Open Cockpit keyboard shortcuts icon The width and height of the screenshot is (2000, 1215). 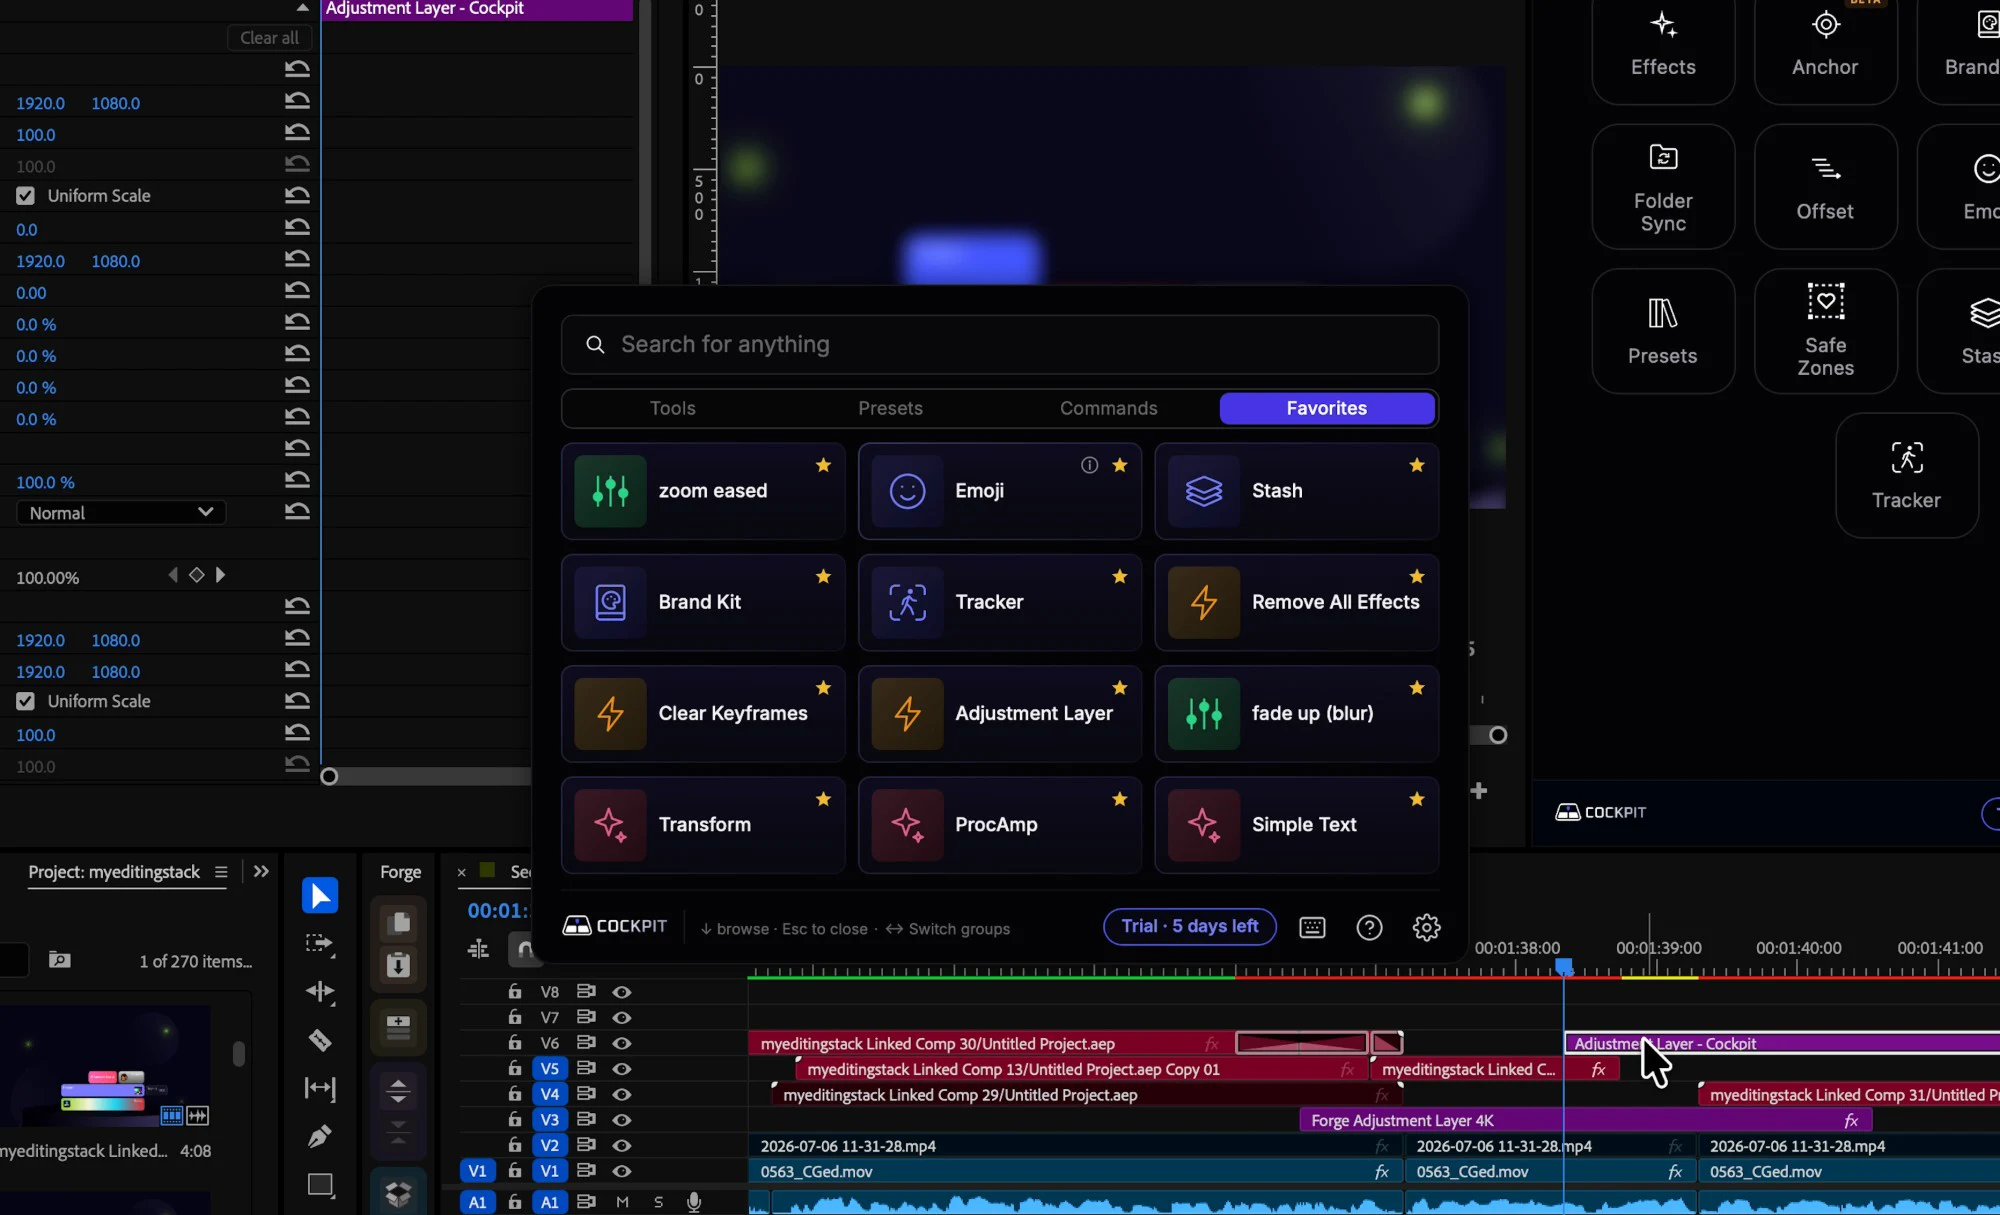[1312, 927]
